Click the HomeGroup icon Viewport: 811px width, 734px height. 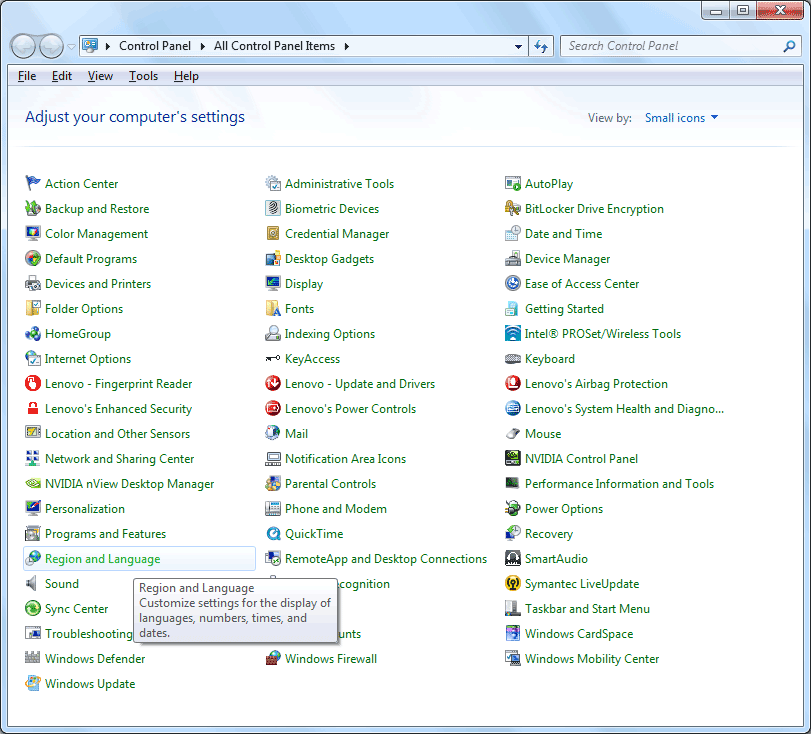(33, 333)
